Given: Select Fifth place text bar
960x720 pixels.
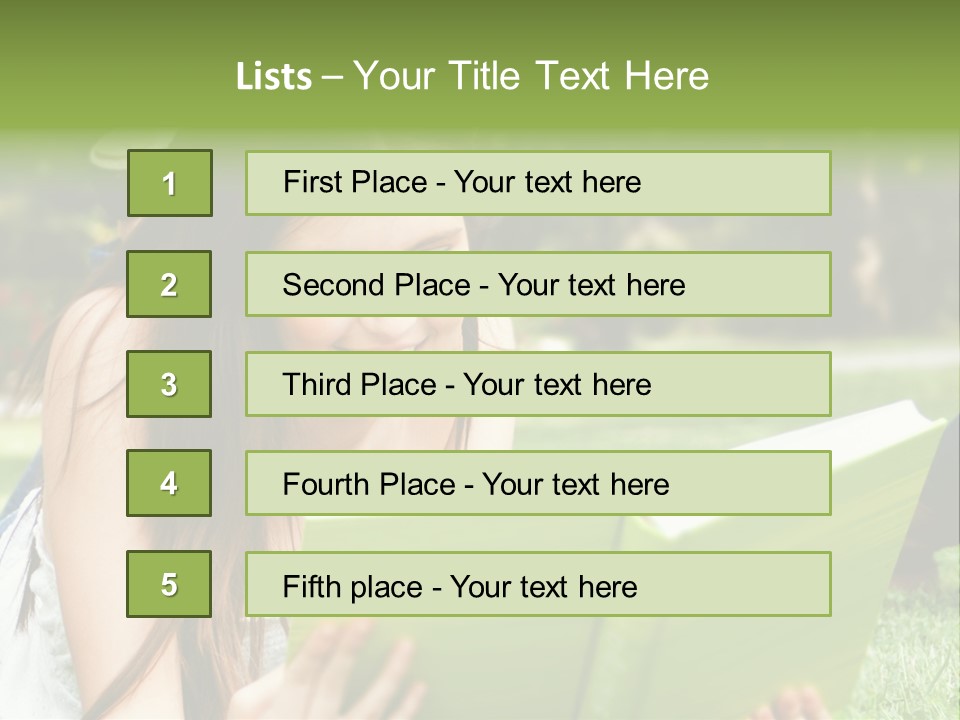Looking at the screenshot, I should [538, 584].
